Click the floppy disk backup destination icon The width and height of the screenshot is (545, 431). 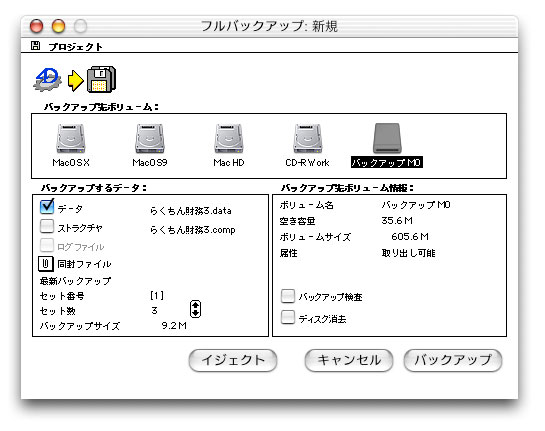tap(101, 79)
